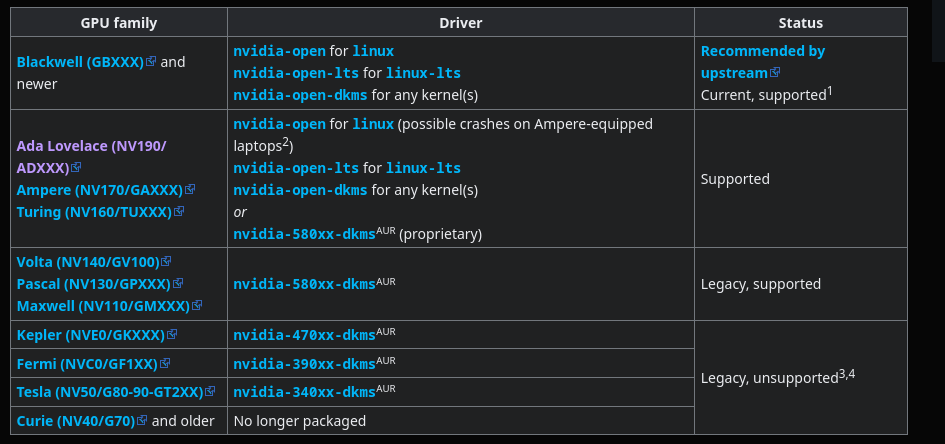
Task: Click external-link icon next to Maxwell (NV110/GMXXX)
Action: [197, 305]
